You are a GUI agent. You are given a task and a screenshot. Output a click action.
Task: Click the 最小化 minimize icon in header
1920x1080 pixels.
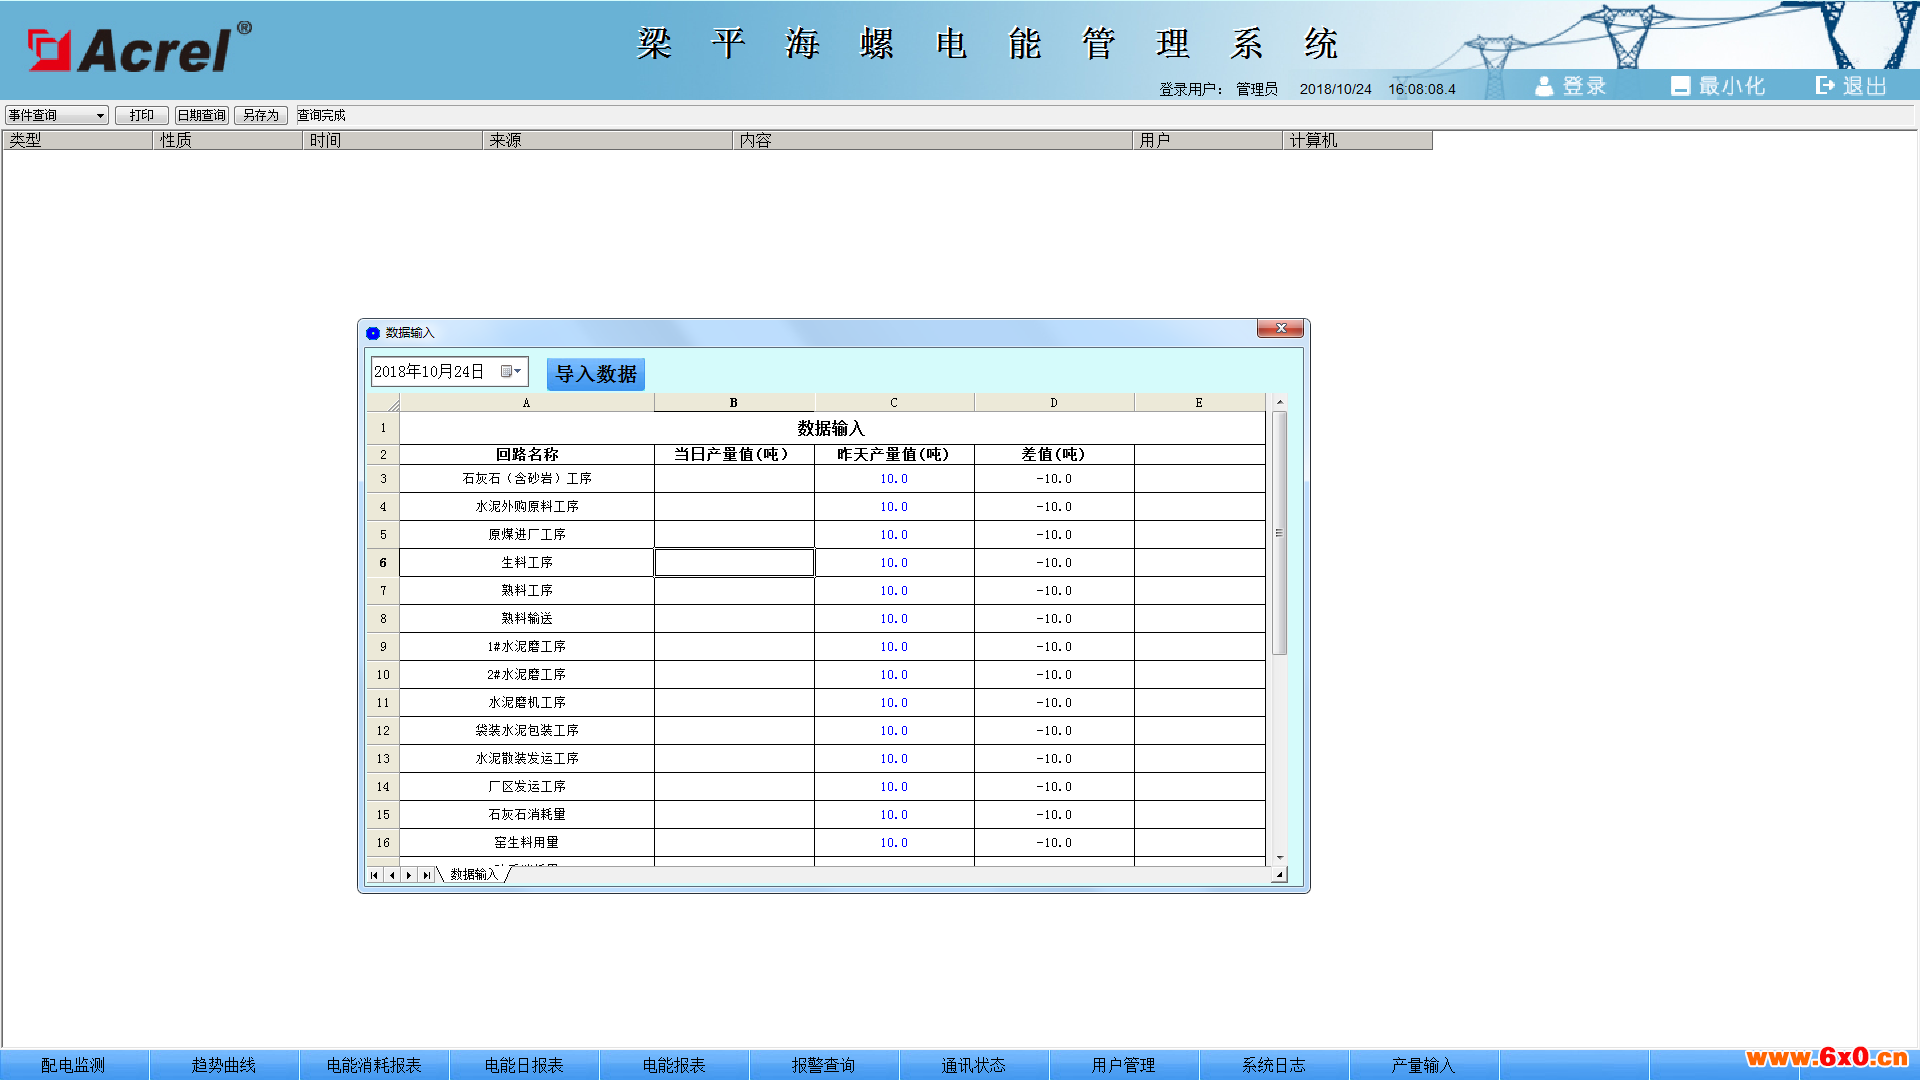tap(1680, 87)
